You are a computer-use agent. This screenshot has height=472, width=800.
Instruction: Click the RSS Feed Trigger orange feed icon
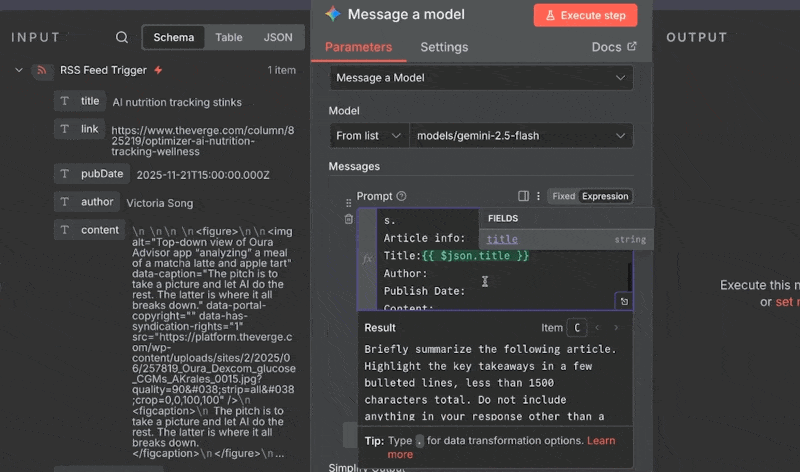(x=42, y=70)
